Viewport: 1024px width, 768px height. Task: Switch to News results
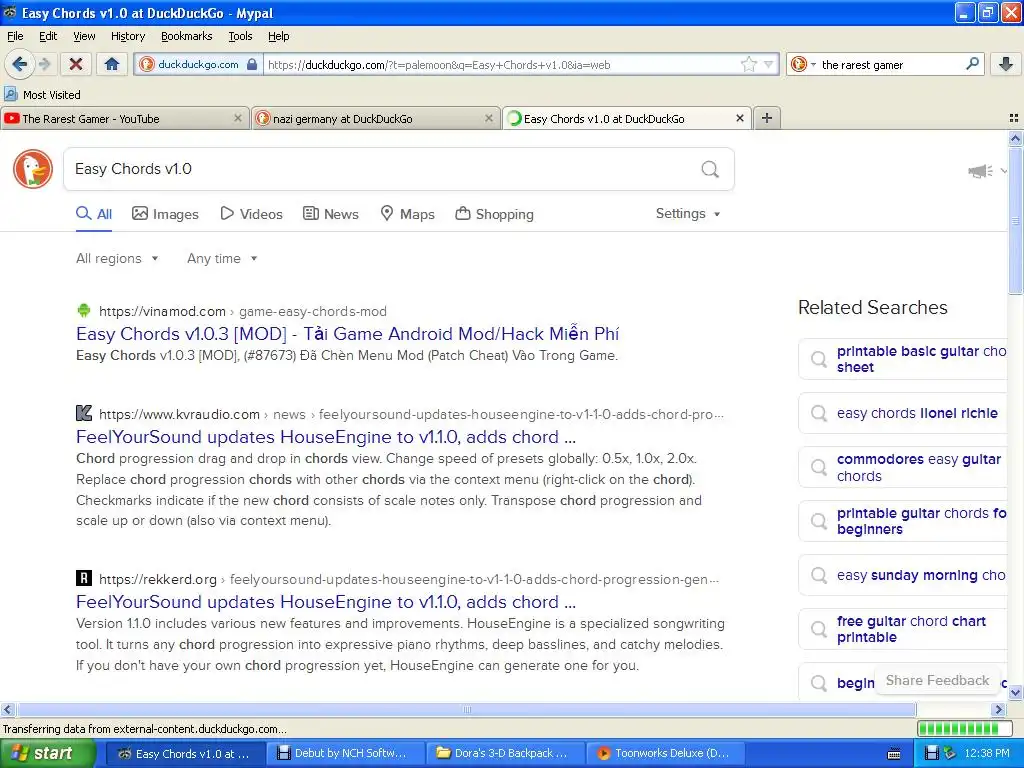click(331, 214)
